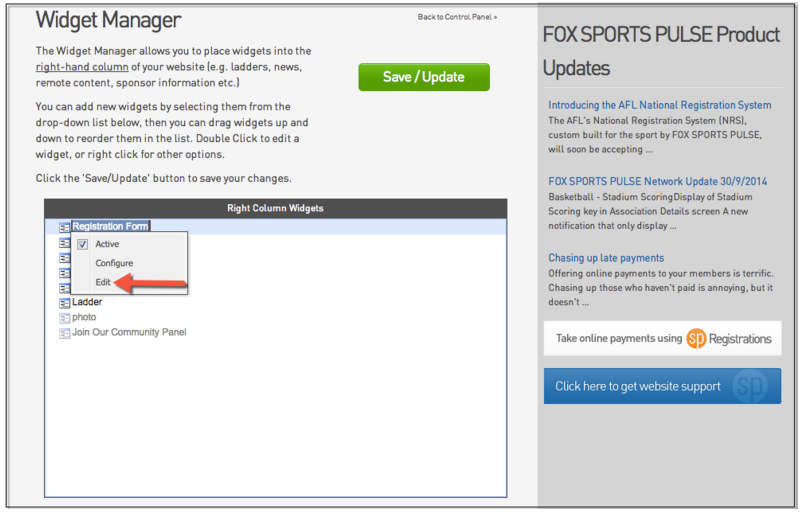Click icon beside Join Our Community Panel
Image resolution: width=801 pixels, height=514 pixels.
tap(64, 333)
